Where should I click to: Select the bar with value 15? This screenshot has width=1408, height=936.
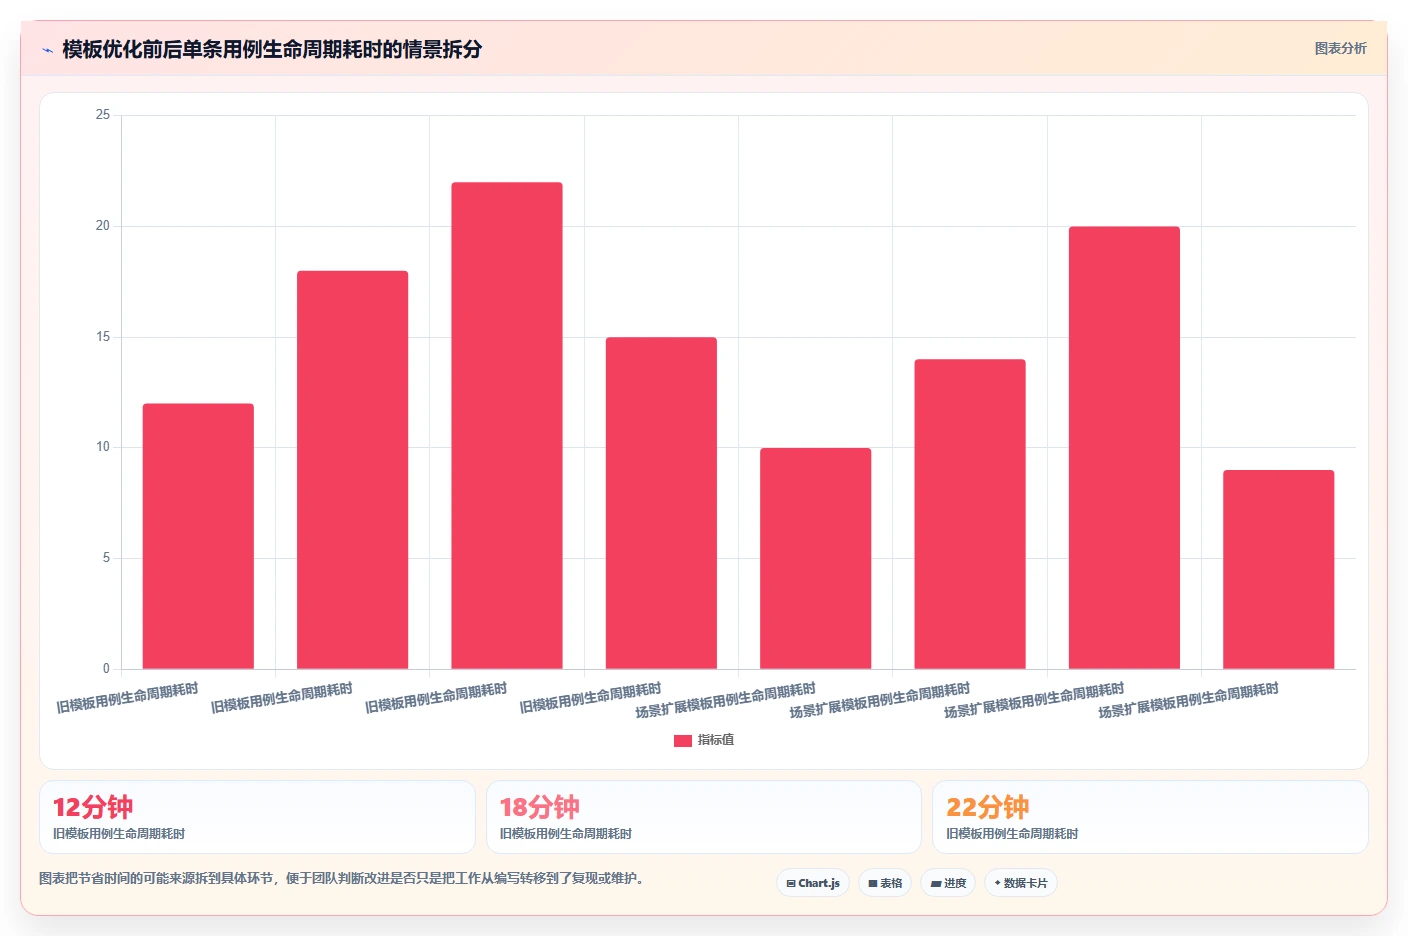coord(661,503)
